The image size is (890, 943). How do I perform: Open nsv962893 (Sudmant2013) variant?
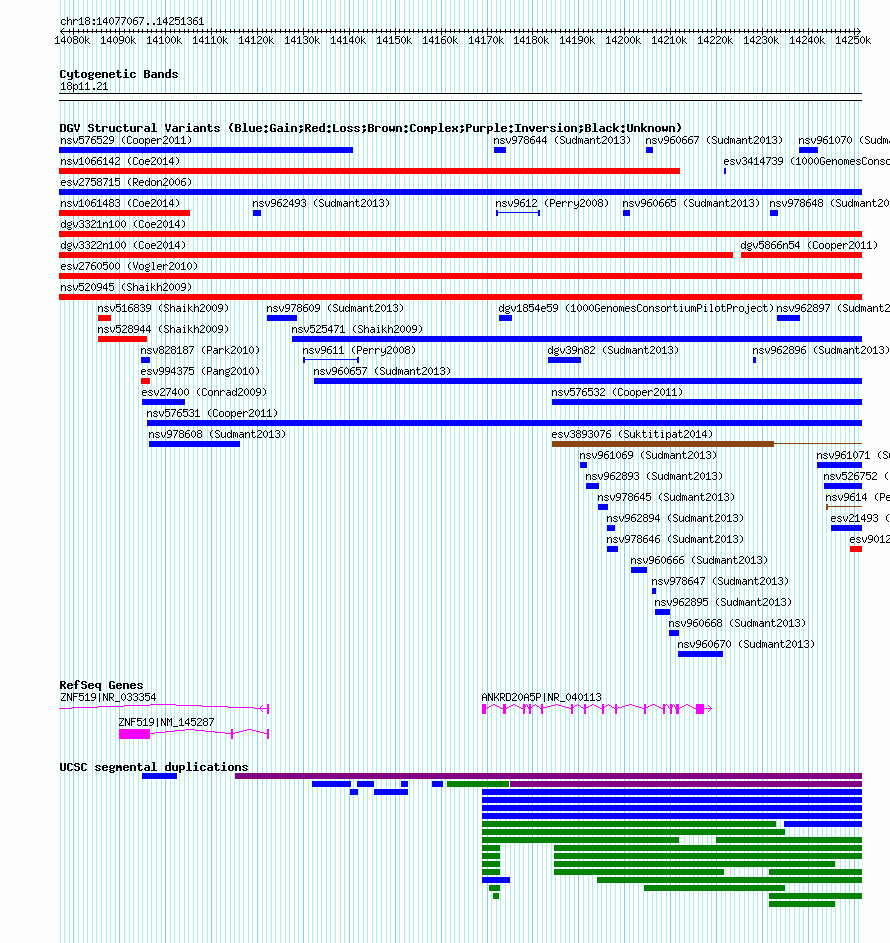coord(654,476)
